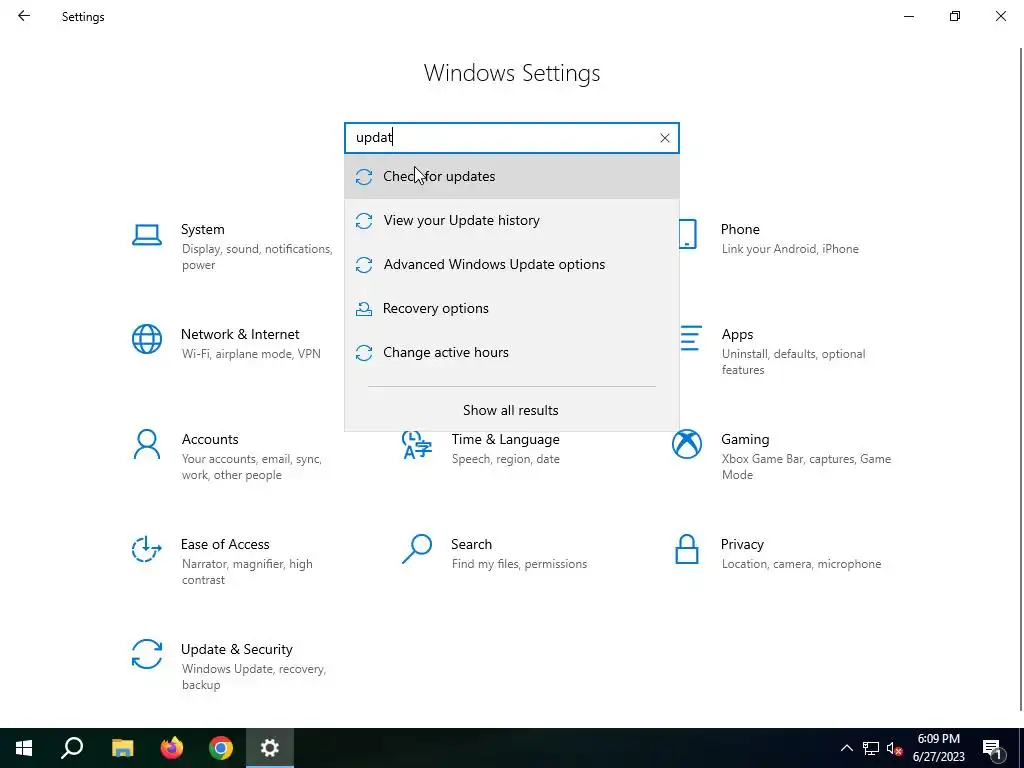The height and width of the screenshot is (768, 1024).
Task: Click the icon beside Recovery options
Action: [364, 308]
